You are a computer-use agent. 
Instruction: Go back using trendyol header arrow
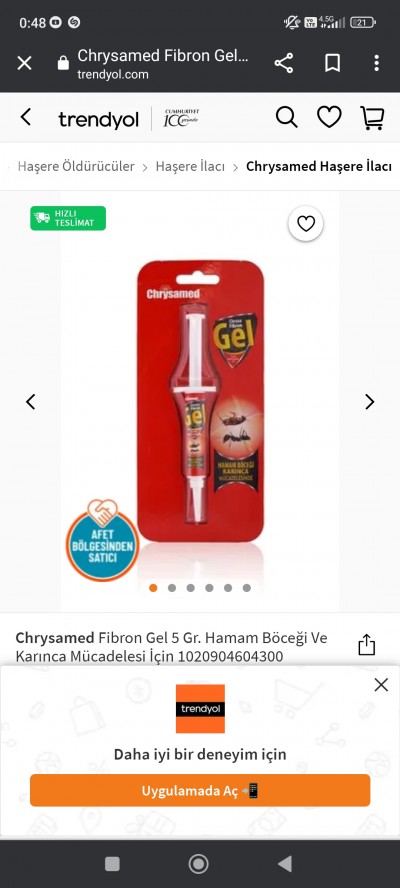(25, 117)
